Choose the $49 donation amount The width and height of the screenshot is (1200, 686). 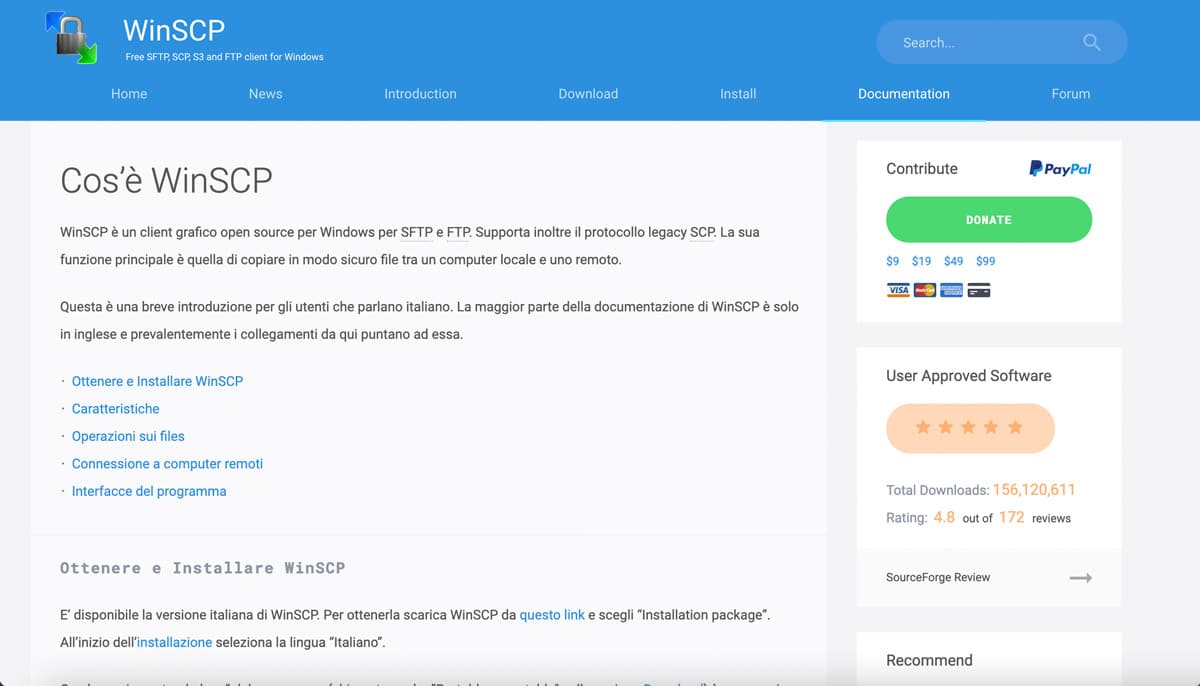[x=953, y=261]
